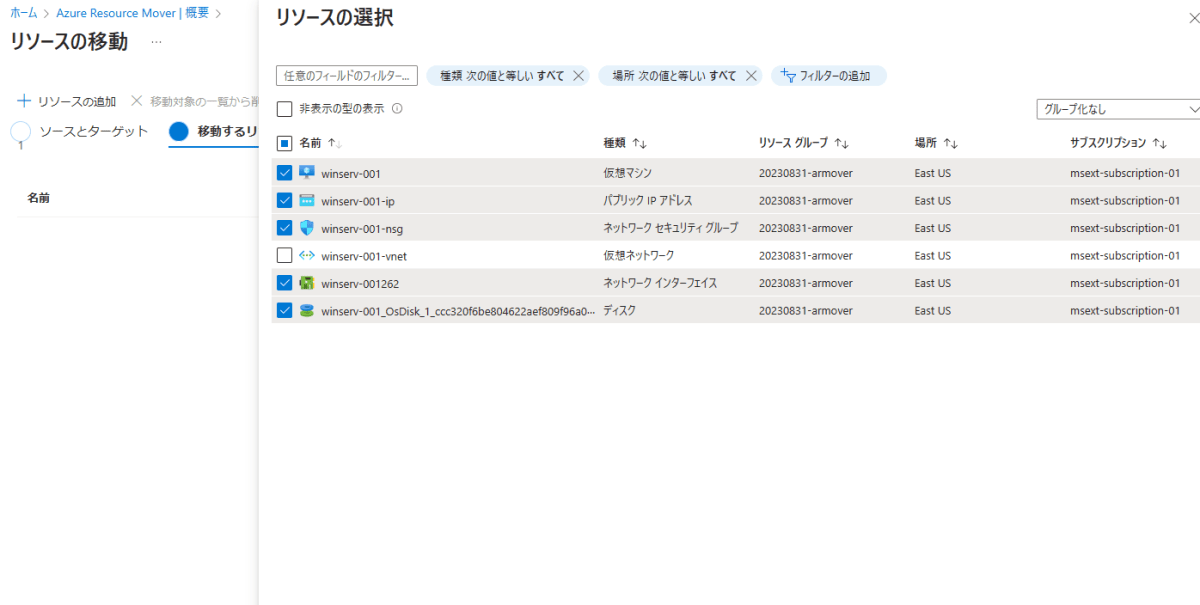Click the public IP icon for winserv-001-ip
Viewport: 1200px width, 605px height.
pos(307,201)
